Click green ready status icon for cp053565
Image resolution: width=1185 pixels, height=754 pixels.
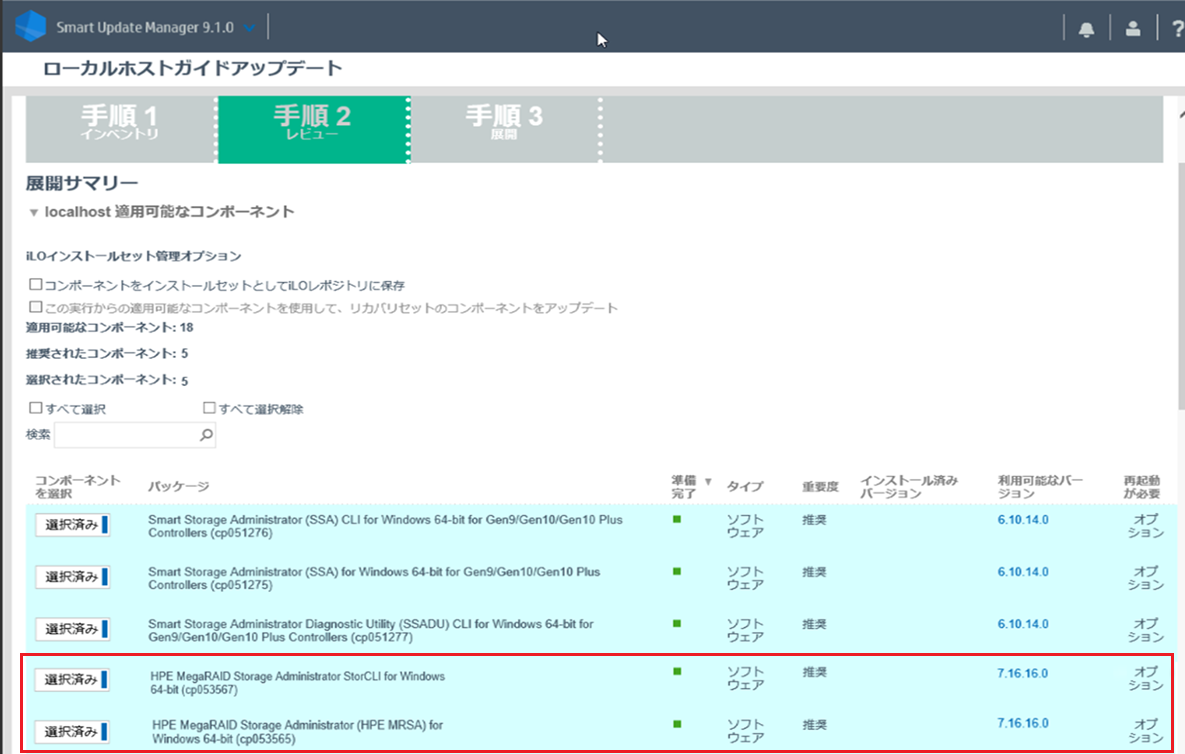(x=677, y=724)
